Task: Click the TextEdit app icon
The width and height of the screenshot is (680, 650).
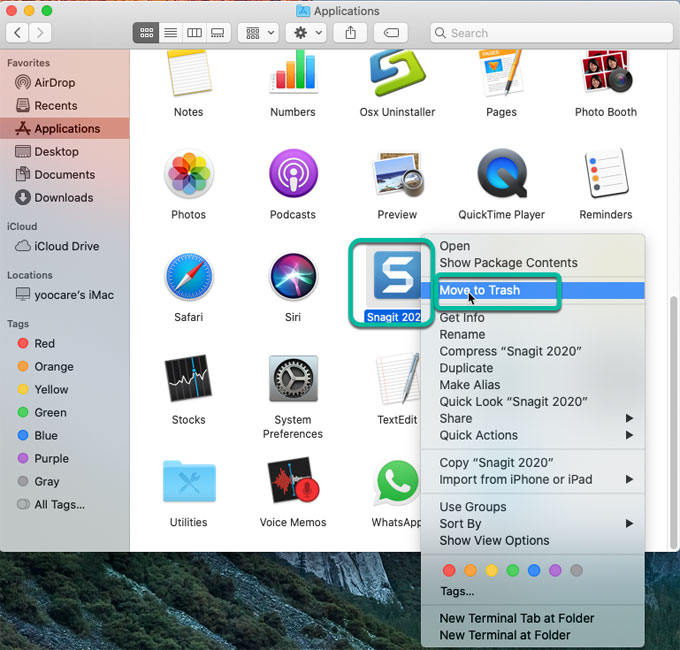Action: (398, 378)
